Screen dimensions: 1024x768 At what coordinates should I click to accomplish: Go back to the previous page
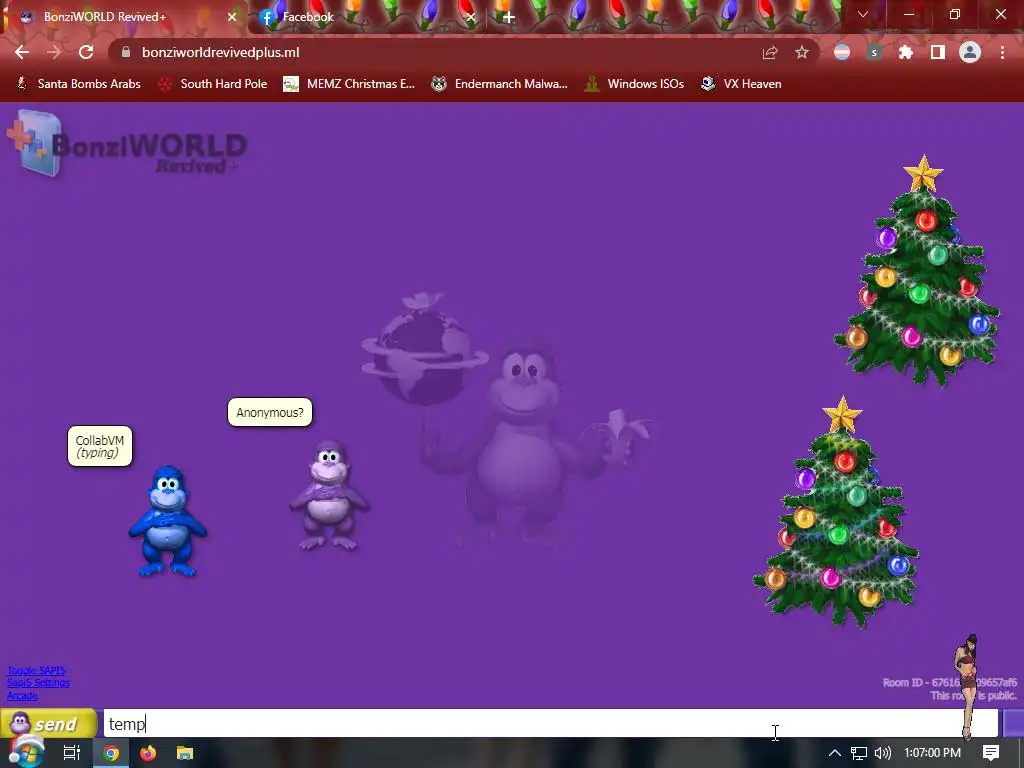(22, 52)
